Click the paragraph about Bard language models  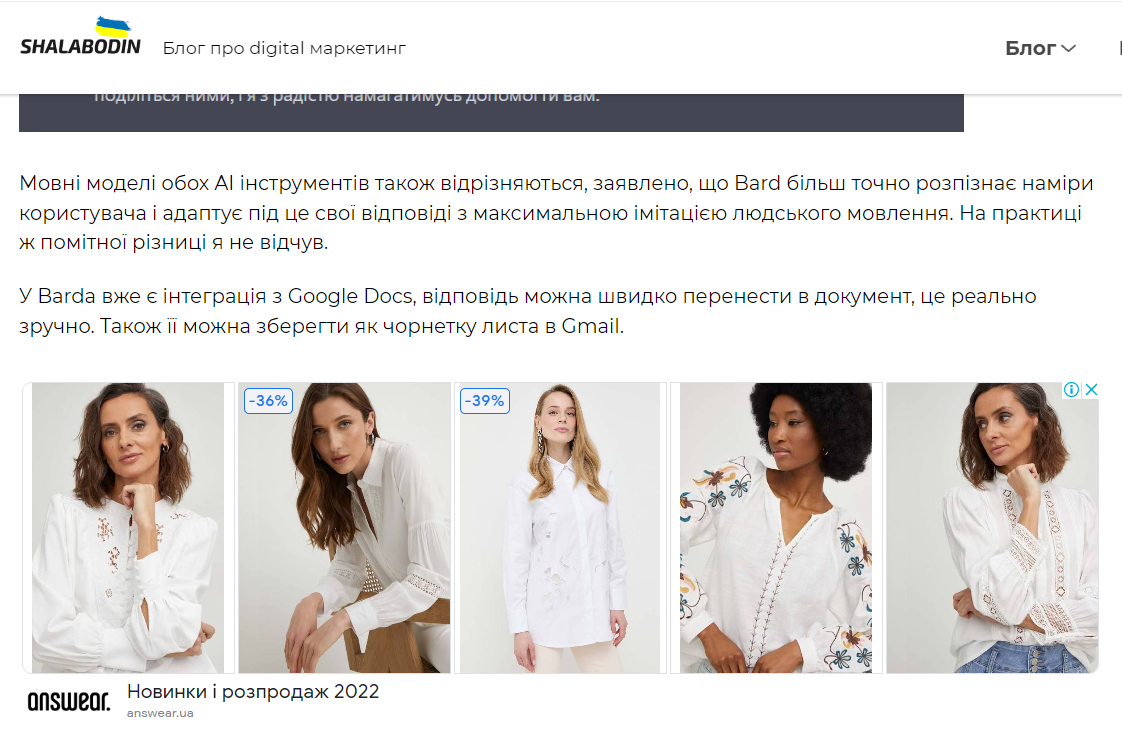[x=556, y=212]
